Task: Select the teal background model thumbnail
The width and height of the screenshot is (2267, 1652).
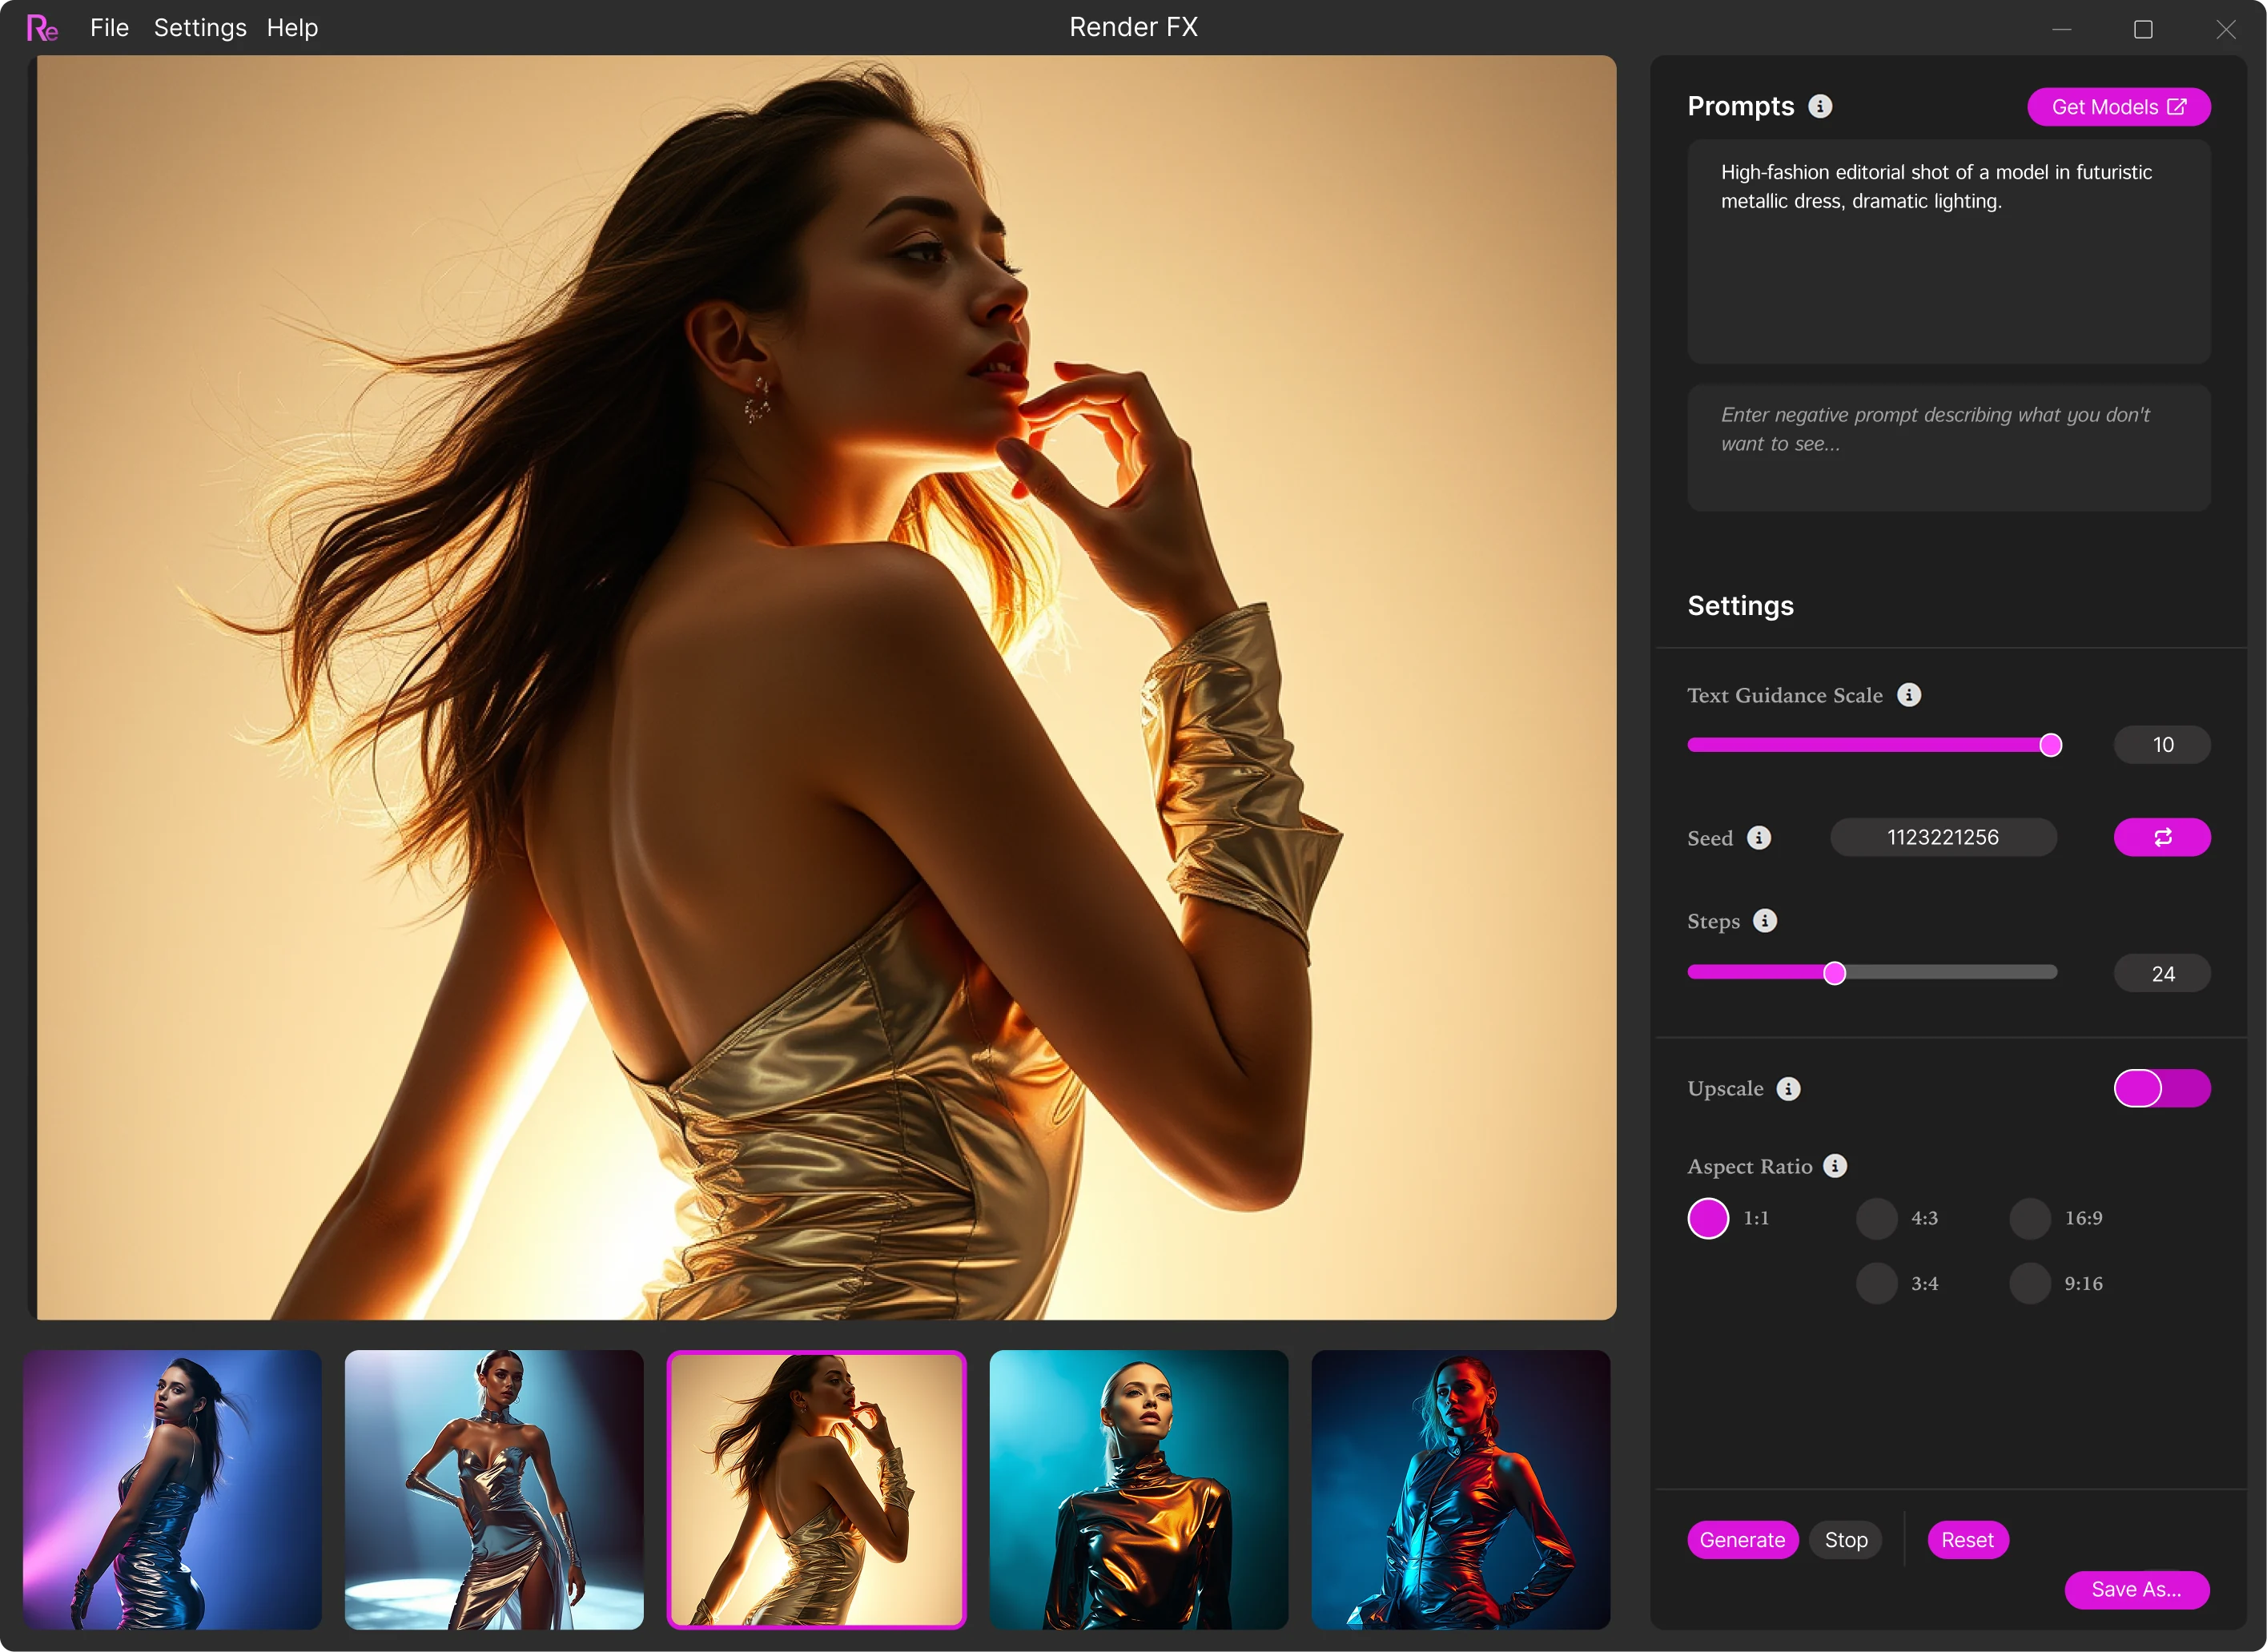Action: pos(1138,1489)
